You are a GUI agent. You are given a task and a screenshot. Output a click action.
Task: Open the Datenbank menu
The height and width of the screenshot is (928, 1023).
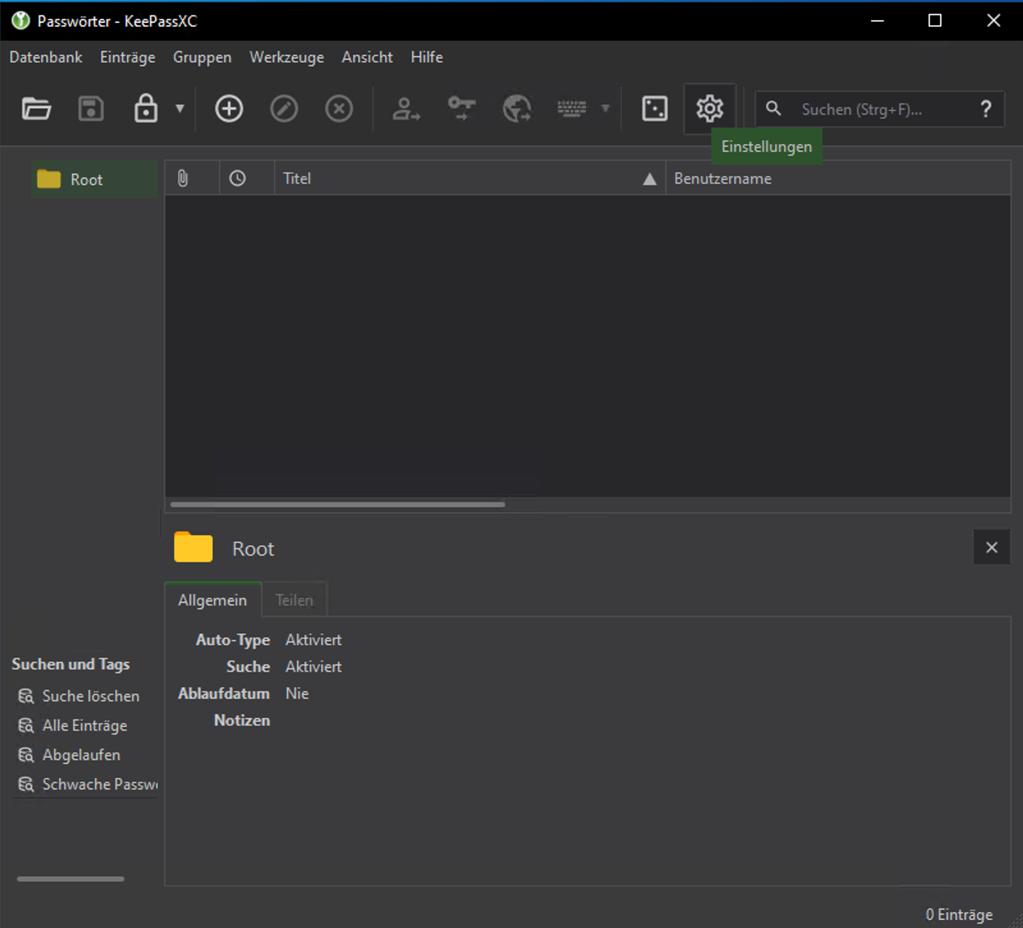[x=46, y=57]
